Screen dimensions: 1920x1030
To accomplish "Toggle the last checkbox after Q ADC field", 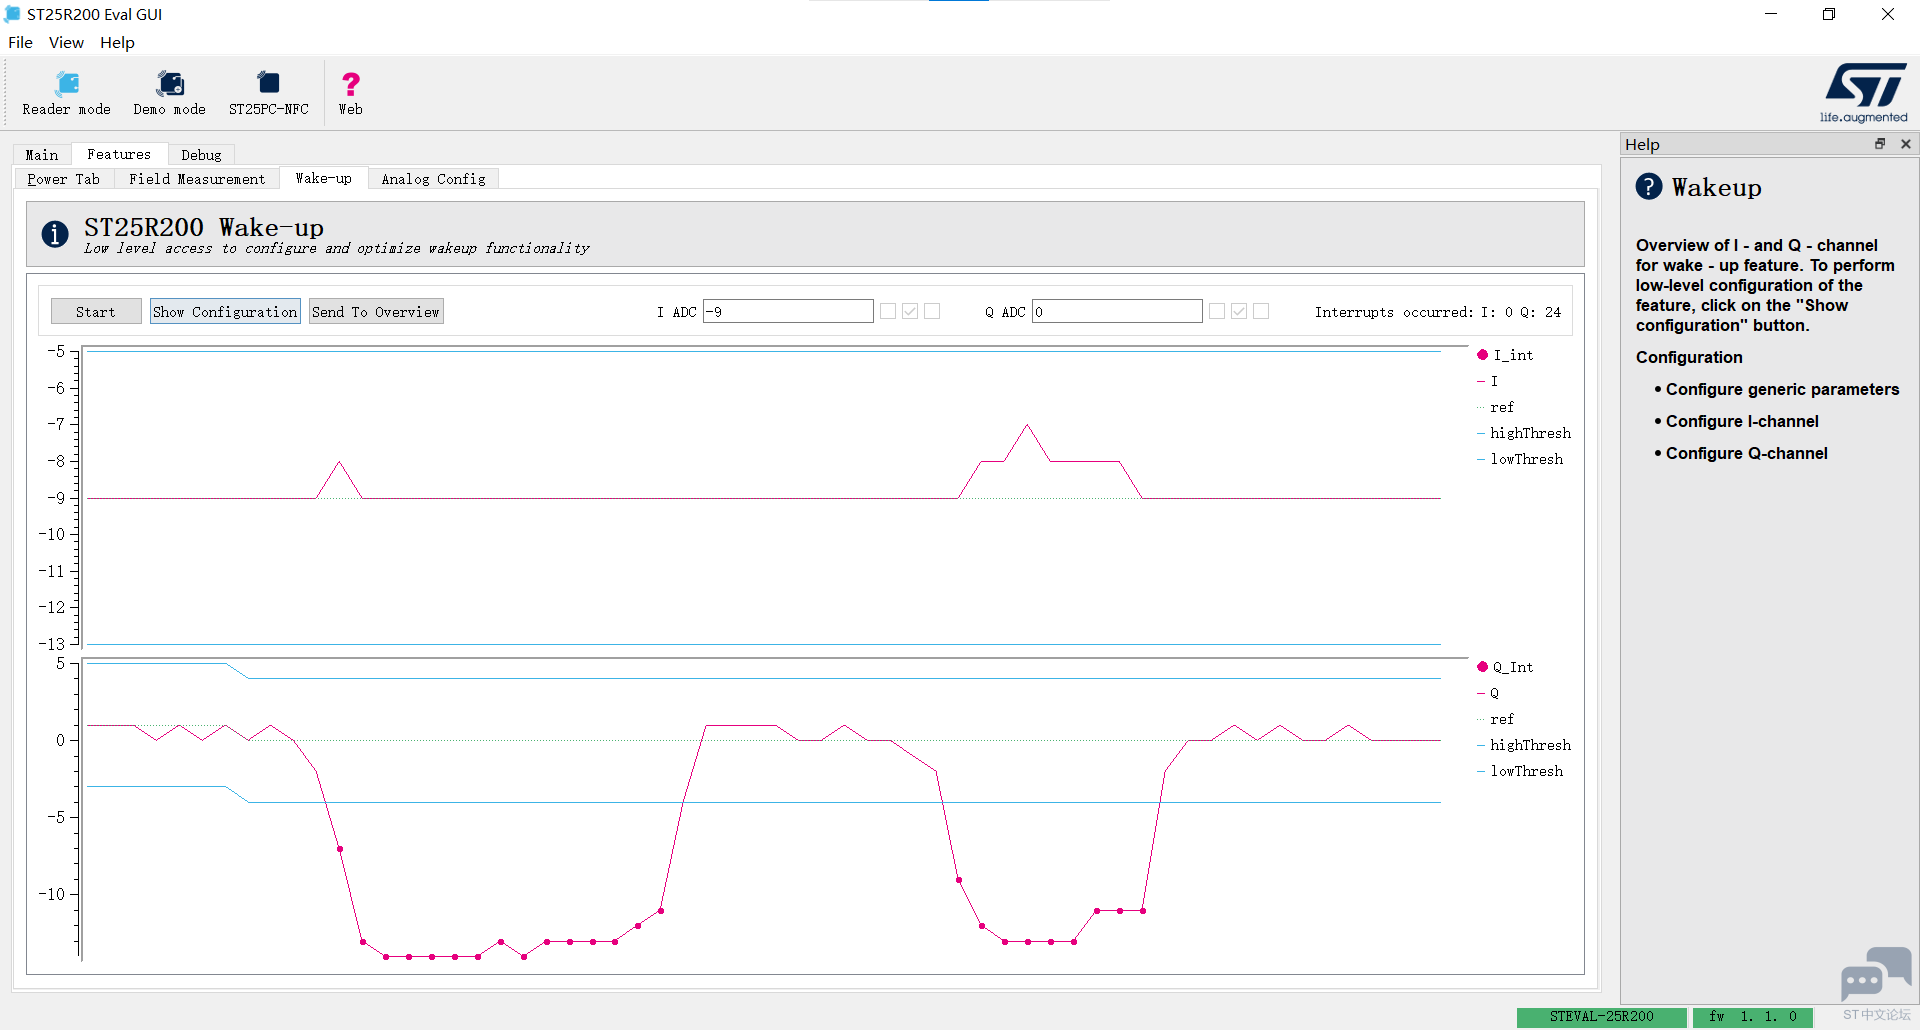I will 1261,312.
